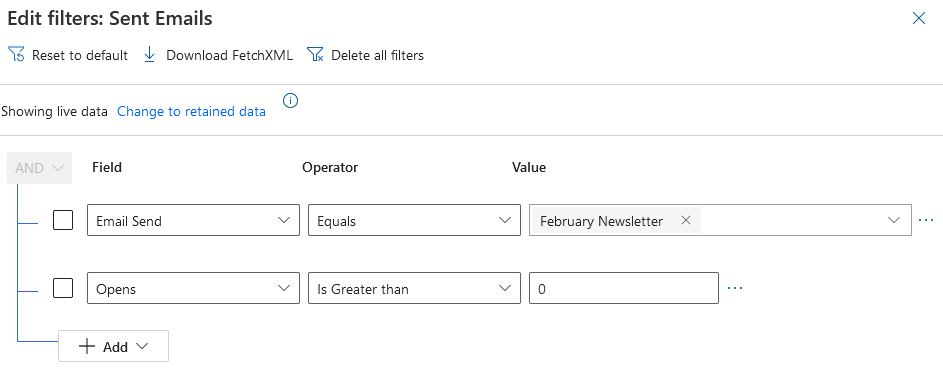Open more options for Email Send row

coord(926,221)
